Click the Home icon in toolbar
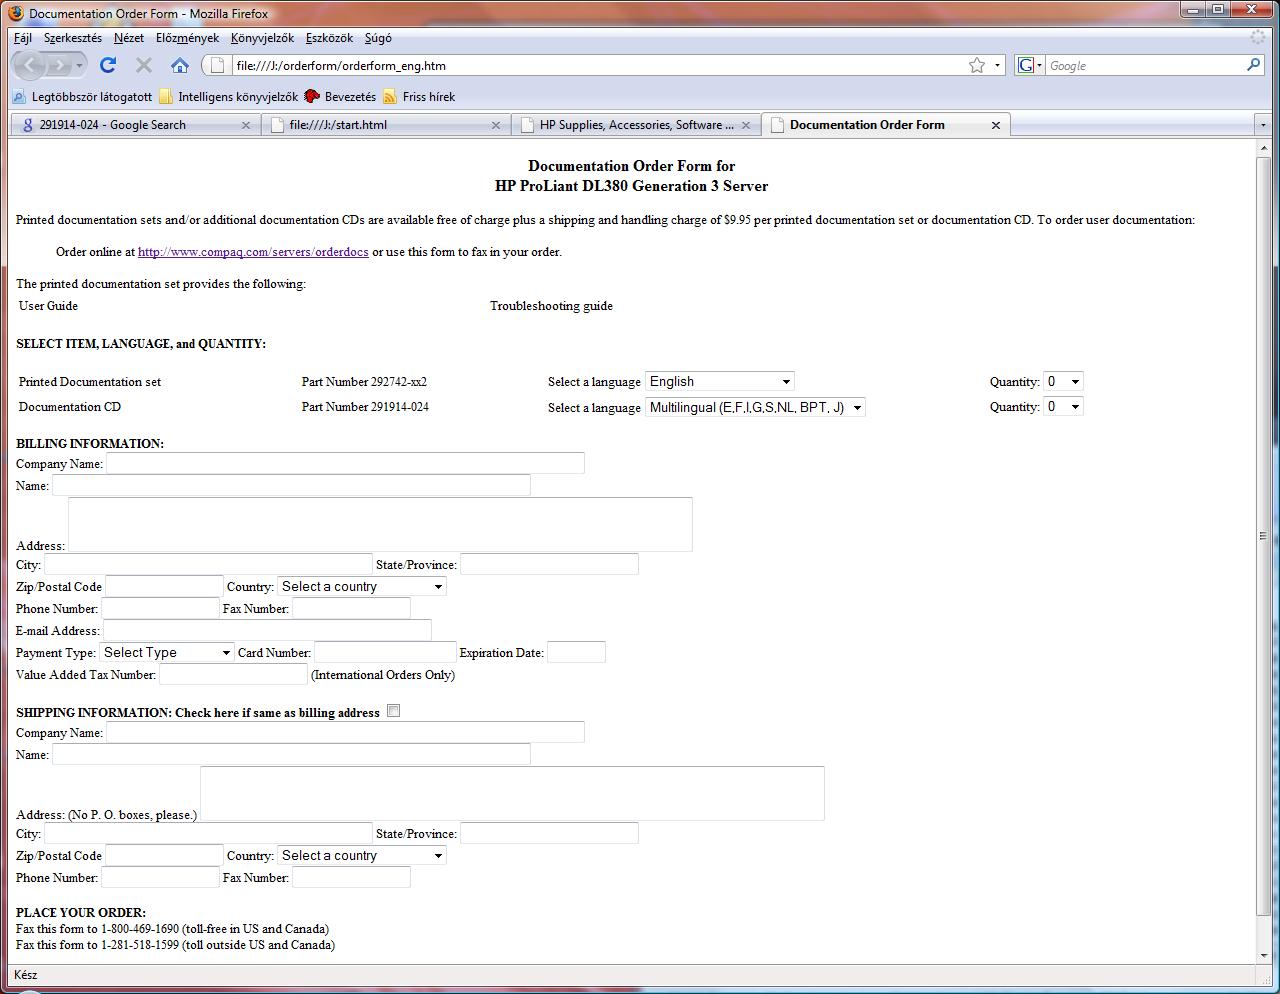The width and height of the screenshot is (1280, 994). tap(180, 65)
